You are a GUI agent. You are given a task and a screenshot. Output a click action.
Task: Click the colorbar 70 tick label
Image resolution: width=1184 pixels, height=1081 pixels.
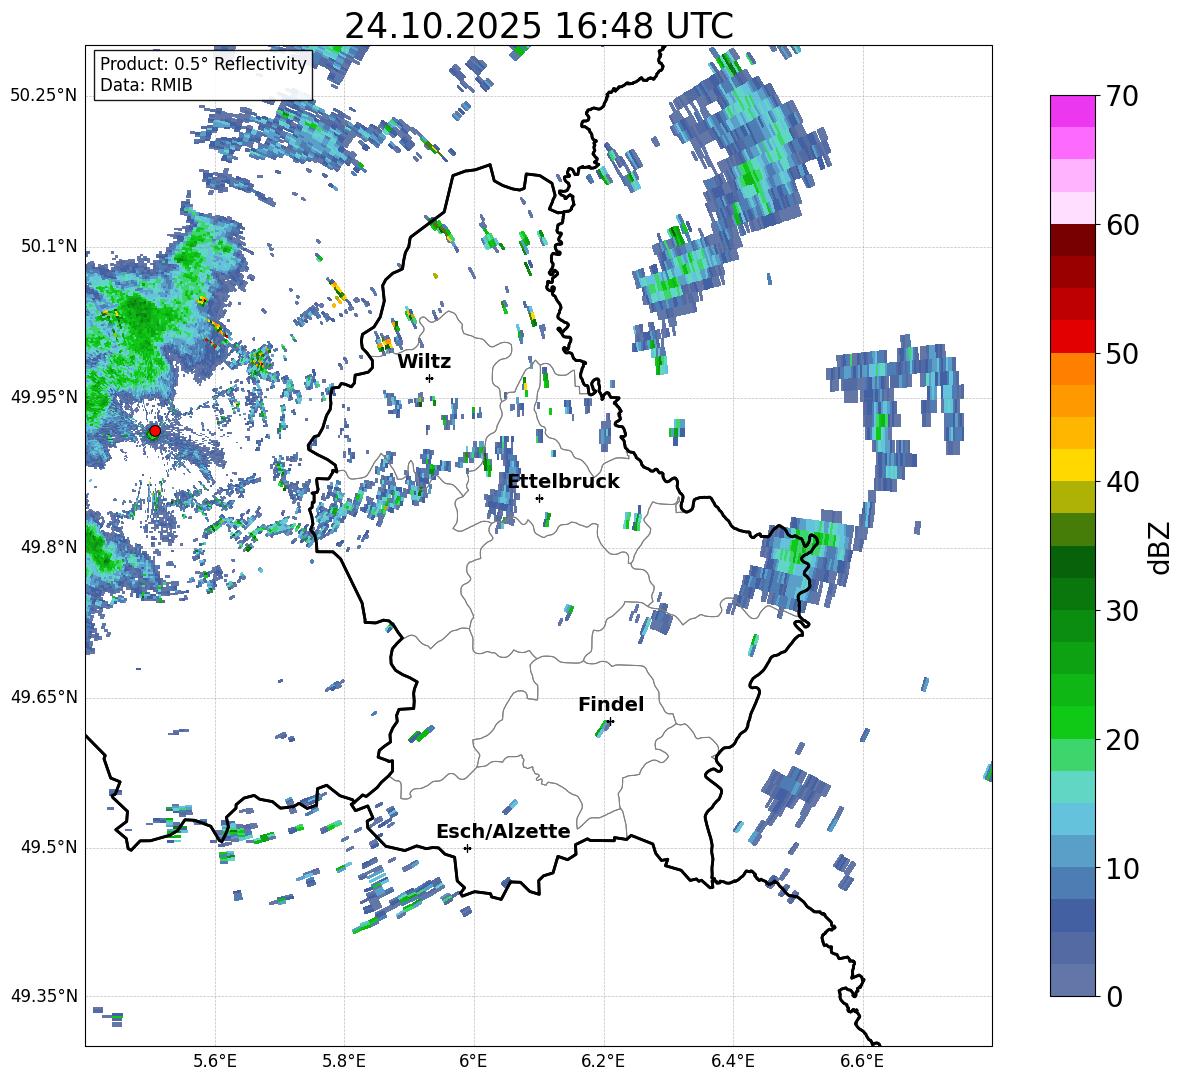pyautogui.click(x=1123, y=96)
